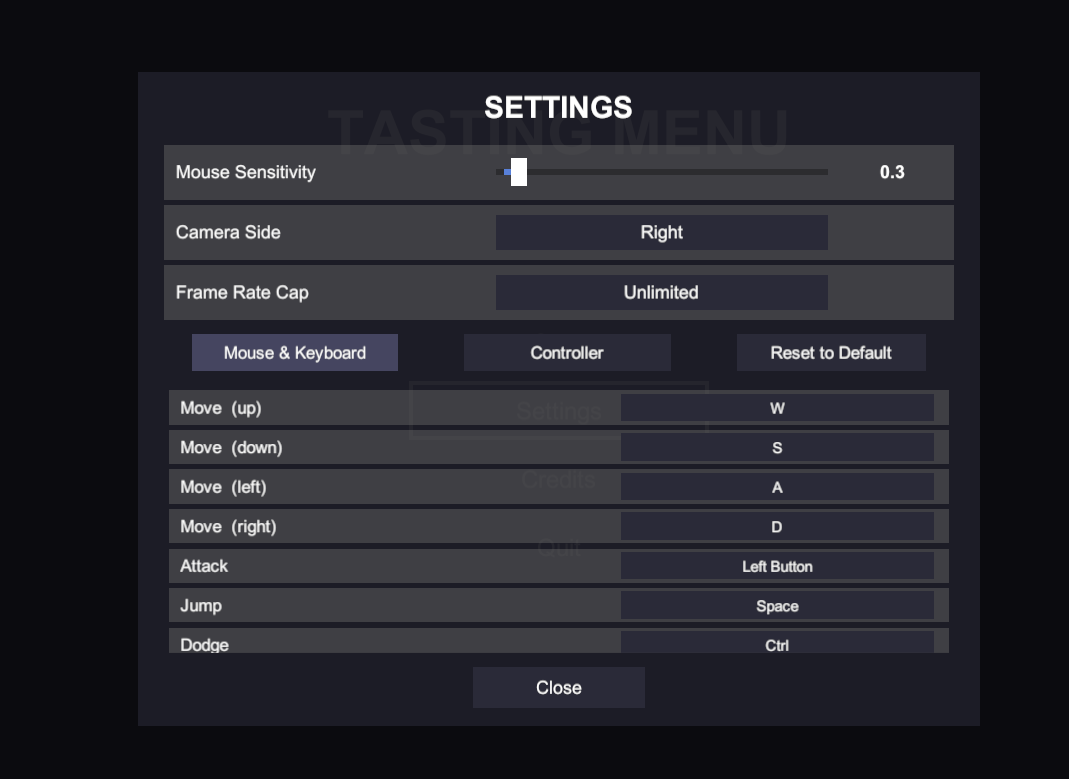Click the Camera Side label
The height and width of the screenshot is (779, 1069).
[228, 232]
